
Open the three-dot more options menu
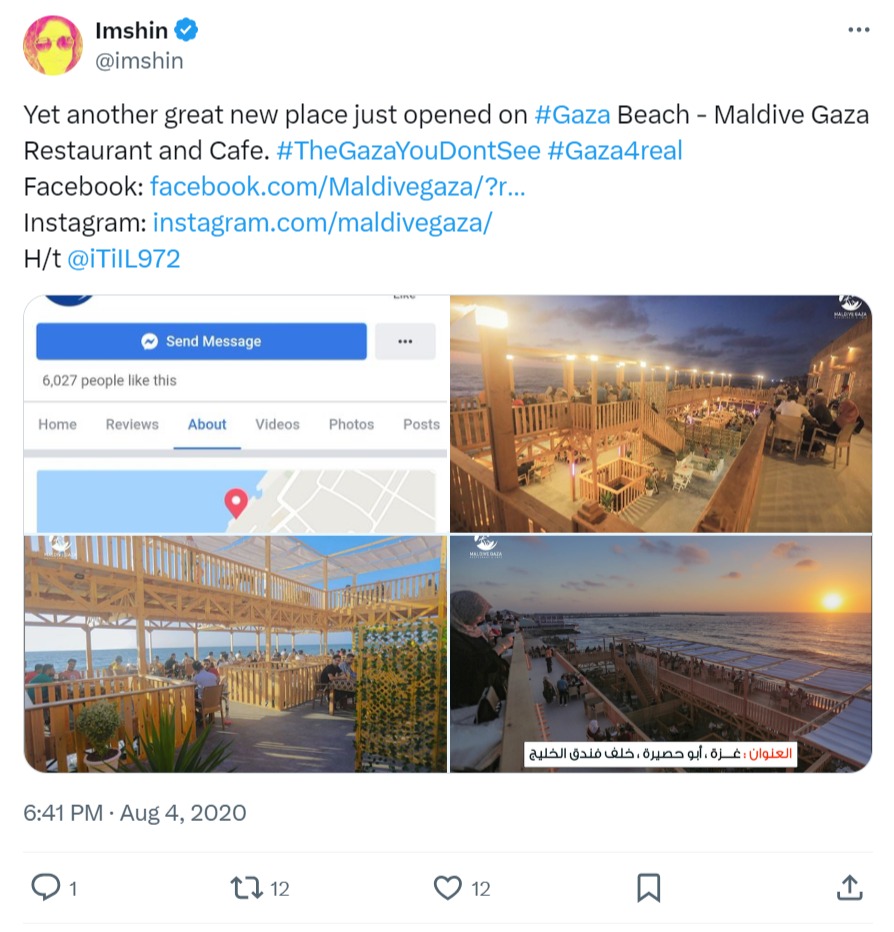858,30
